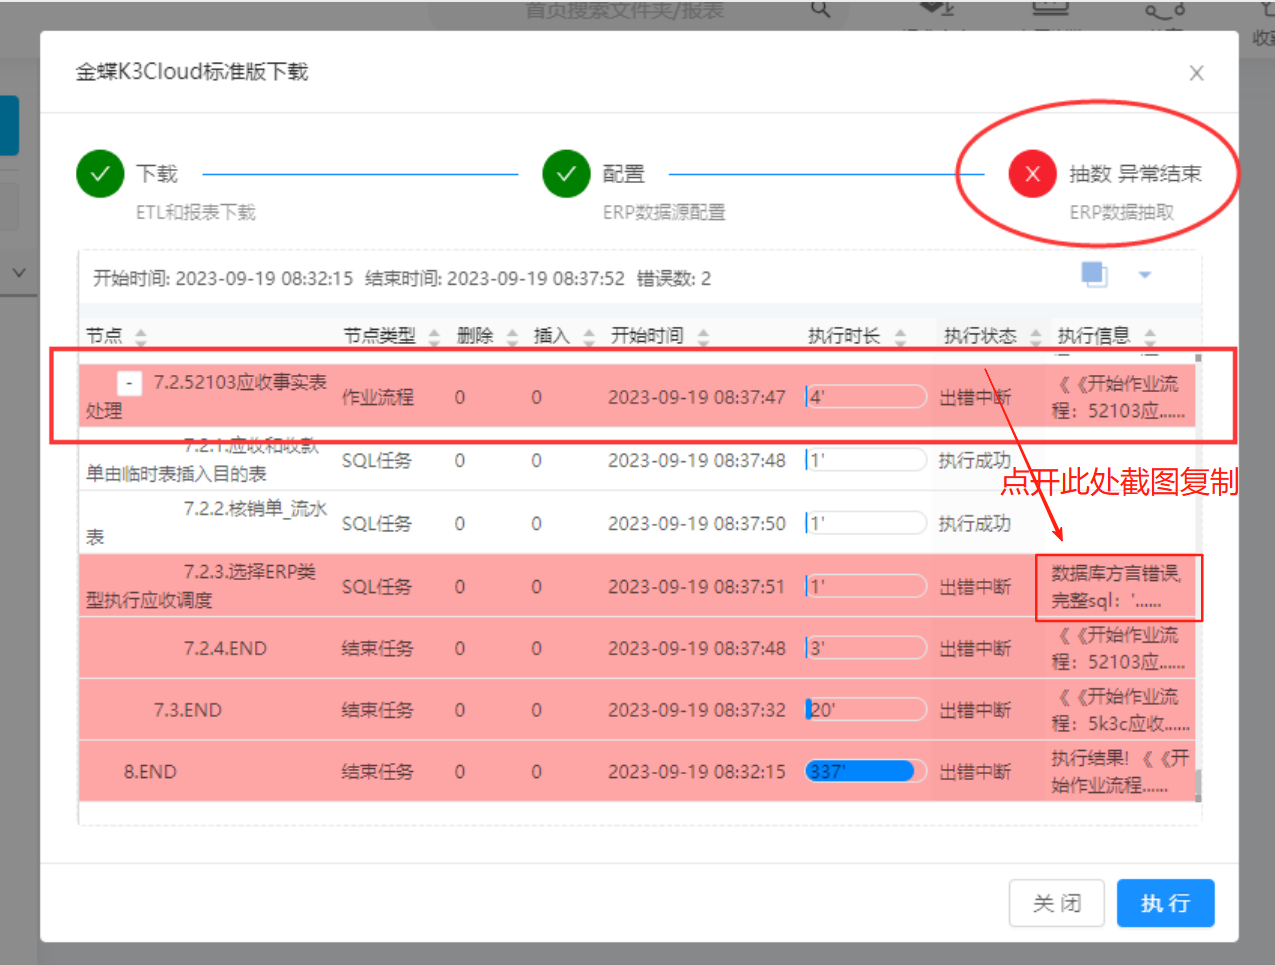
Task: Select the 7.2.4.END node name
Action: [225, 648]
